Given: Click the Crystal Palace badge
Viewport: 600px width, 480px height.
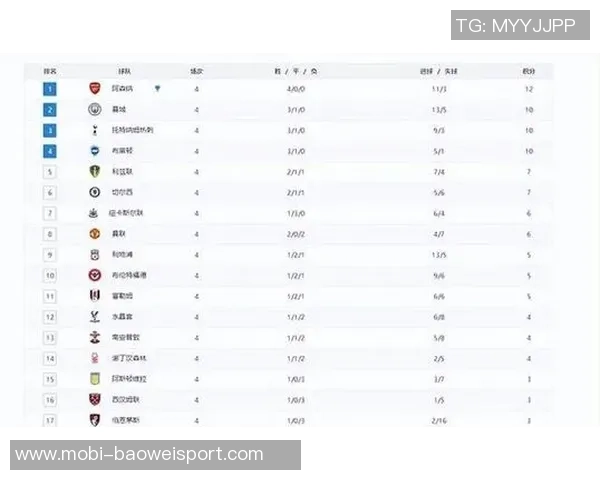Looking at the screenshot, I should click(95, 316).
